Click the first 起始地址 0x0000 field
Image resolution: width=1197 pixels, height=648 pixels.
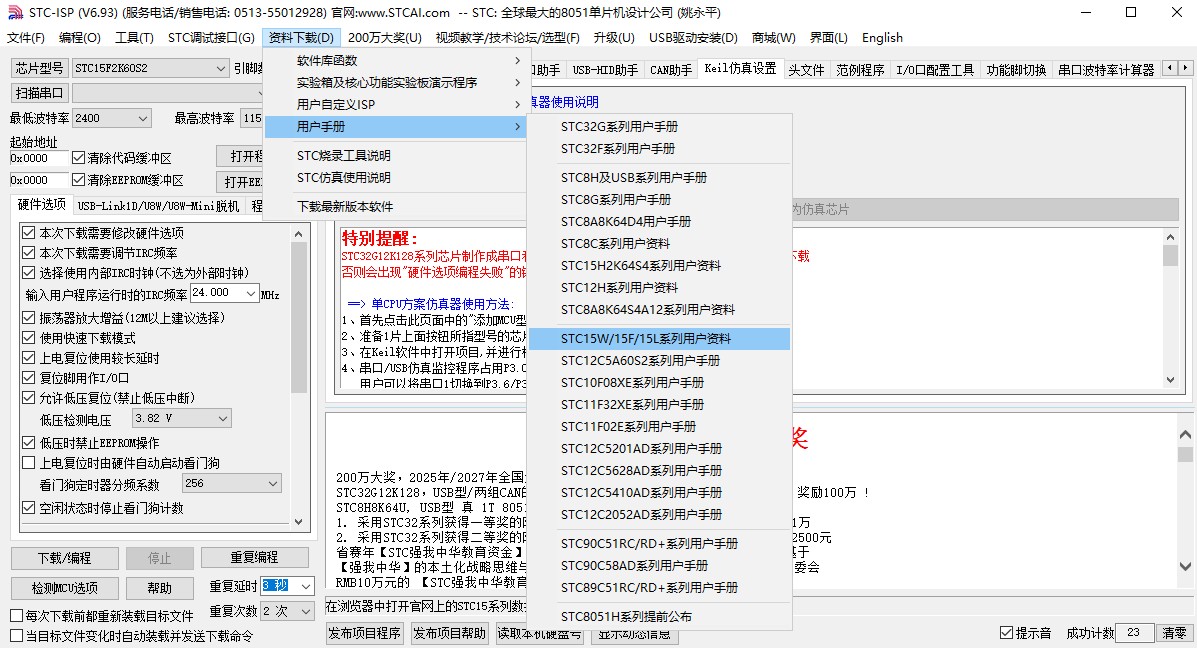pyautogui.click(x=38, y=158)
